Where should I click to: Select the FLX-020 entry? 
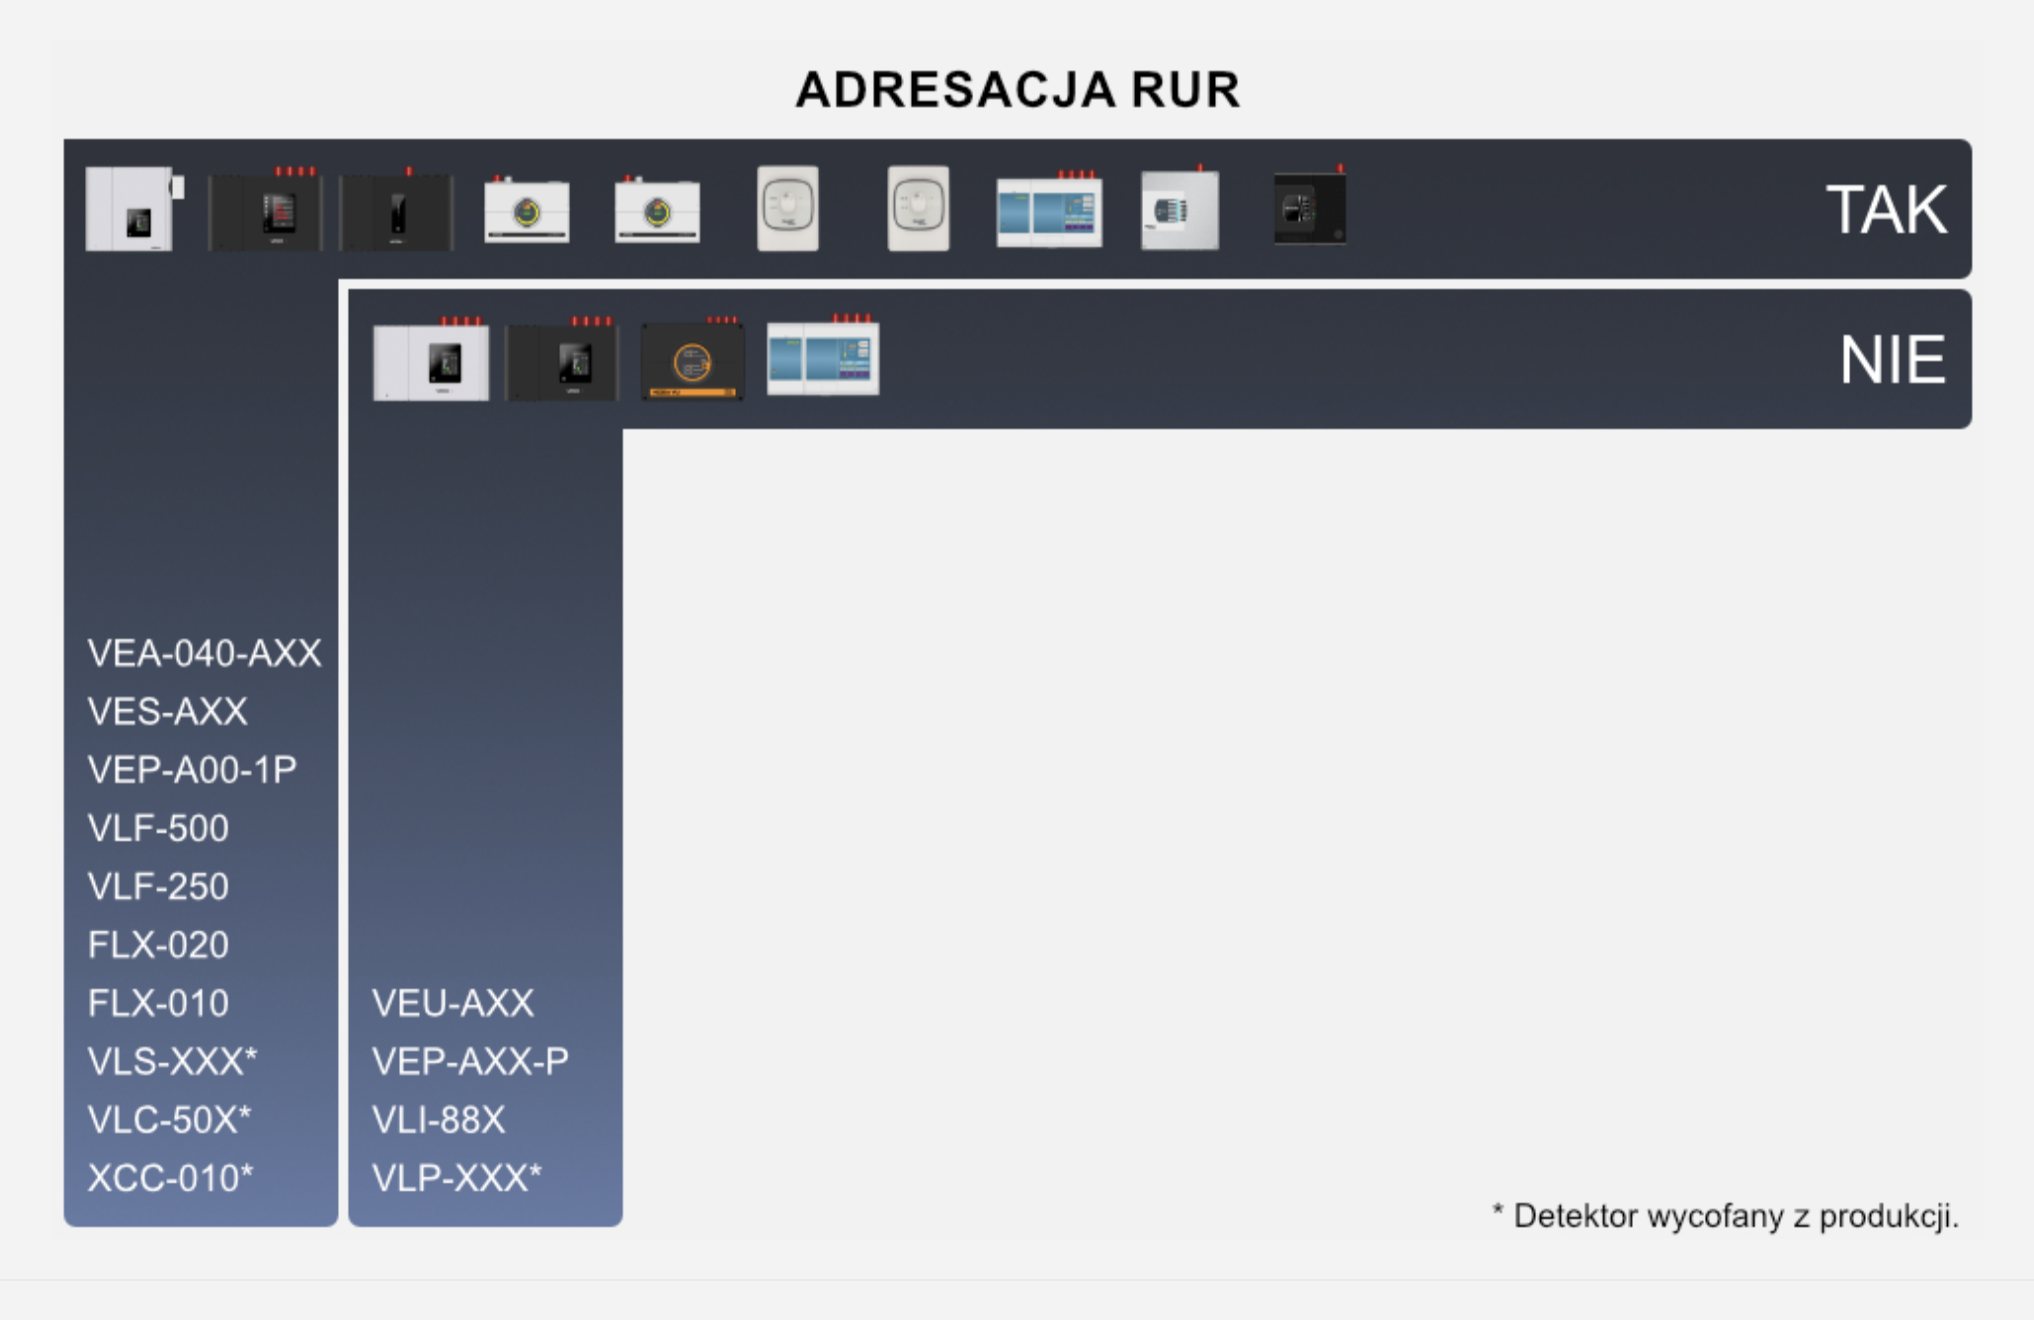point(158,945)
